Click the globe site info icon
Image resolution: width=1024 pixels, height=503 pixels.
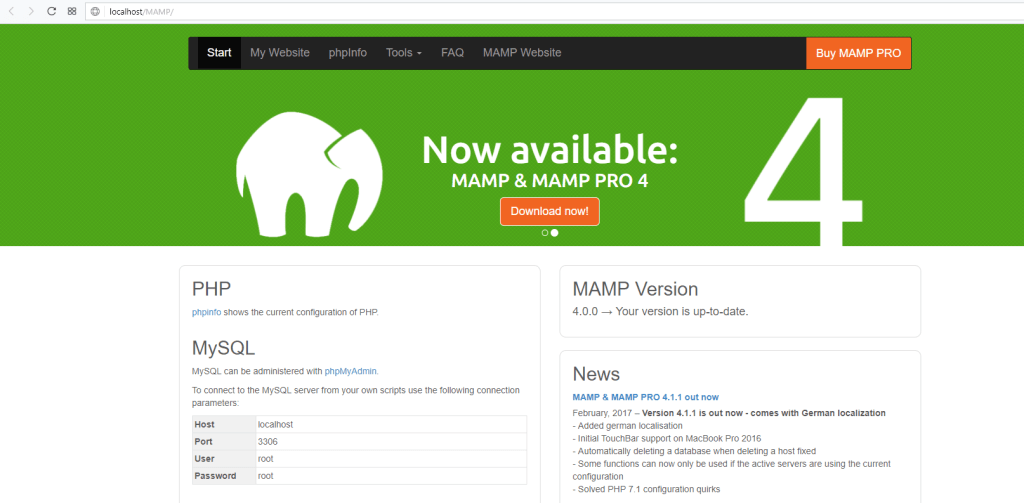(96, 11)
